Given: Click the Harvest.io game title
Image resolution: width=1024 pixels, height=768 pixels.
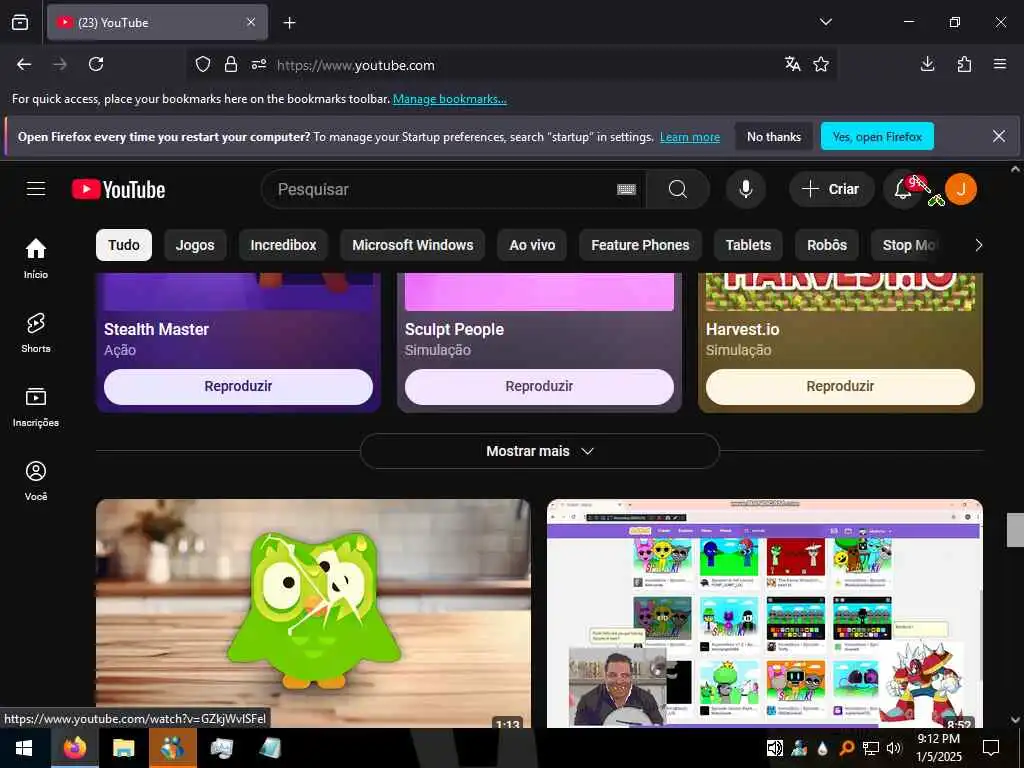Looking at the screenshot, I should click(743, 329).
